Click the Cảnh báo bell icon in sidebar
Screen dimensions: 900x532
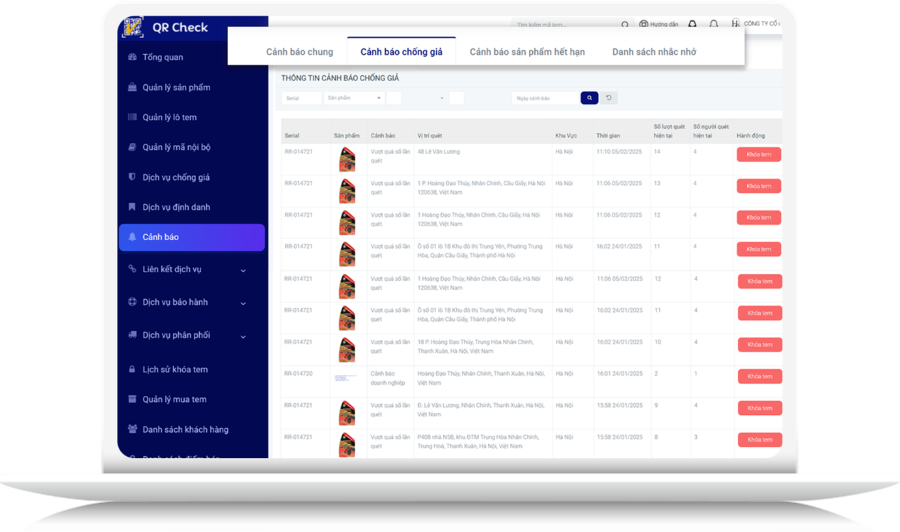pos(132,237)
